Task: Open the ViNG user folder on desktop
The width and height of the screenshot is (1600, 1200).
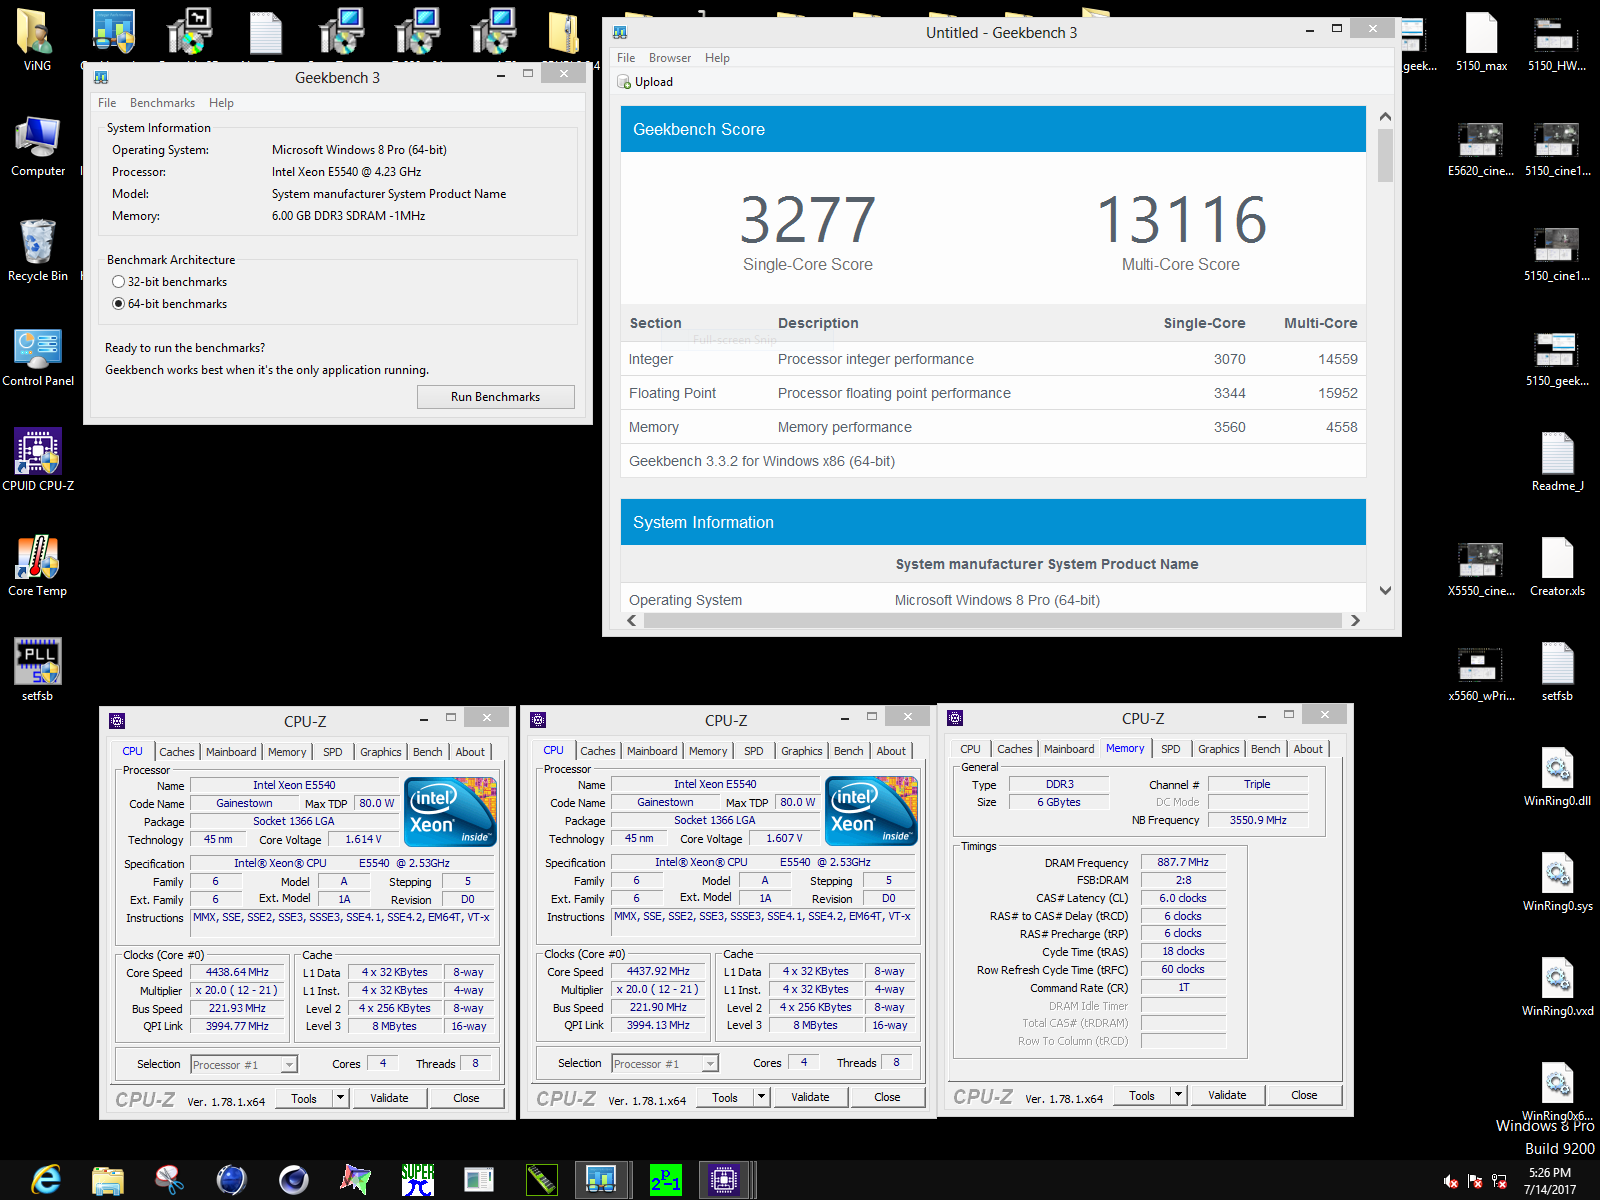Action: [37, 40]
